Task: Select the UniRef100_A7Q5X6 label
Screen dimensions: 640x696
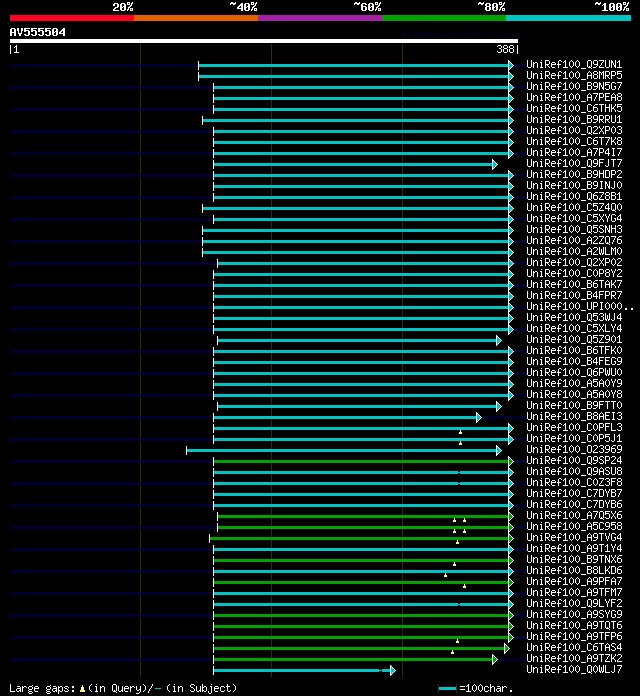Action: coord(574,515)
